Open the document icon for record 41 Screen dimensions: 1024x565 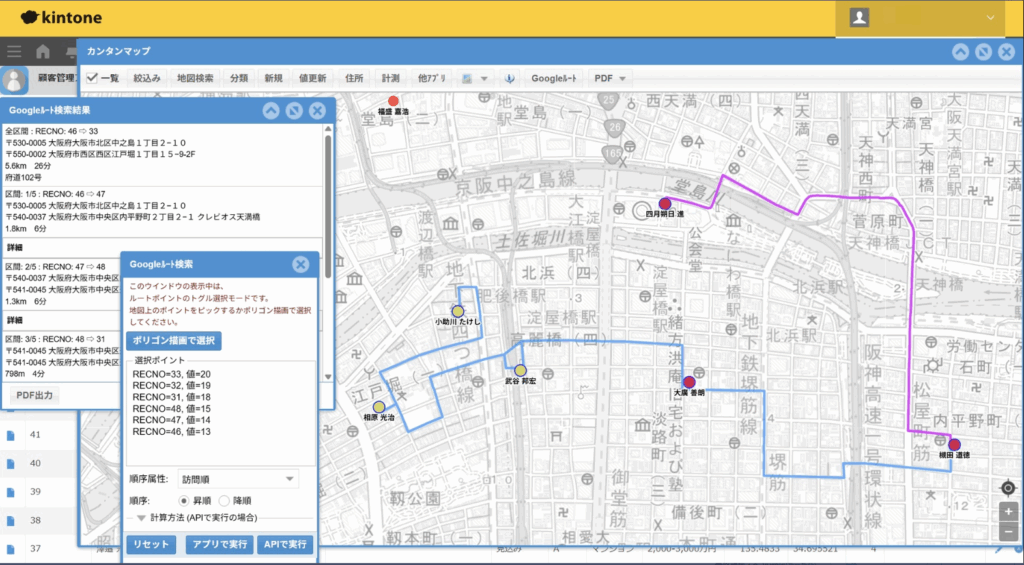pyautogui.click(x=11, y=435)
